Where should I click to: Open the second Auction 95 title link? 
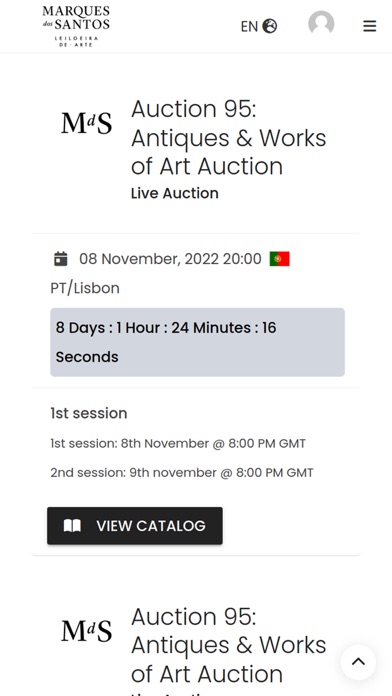pos(229,645)
